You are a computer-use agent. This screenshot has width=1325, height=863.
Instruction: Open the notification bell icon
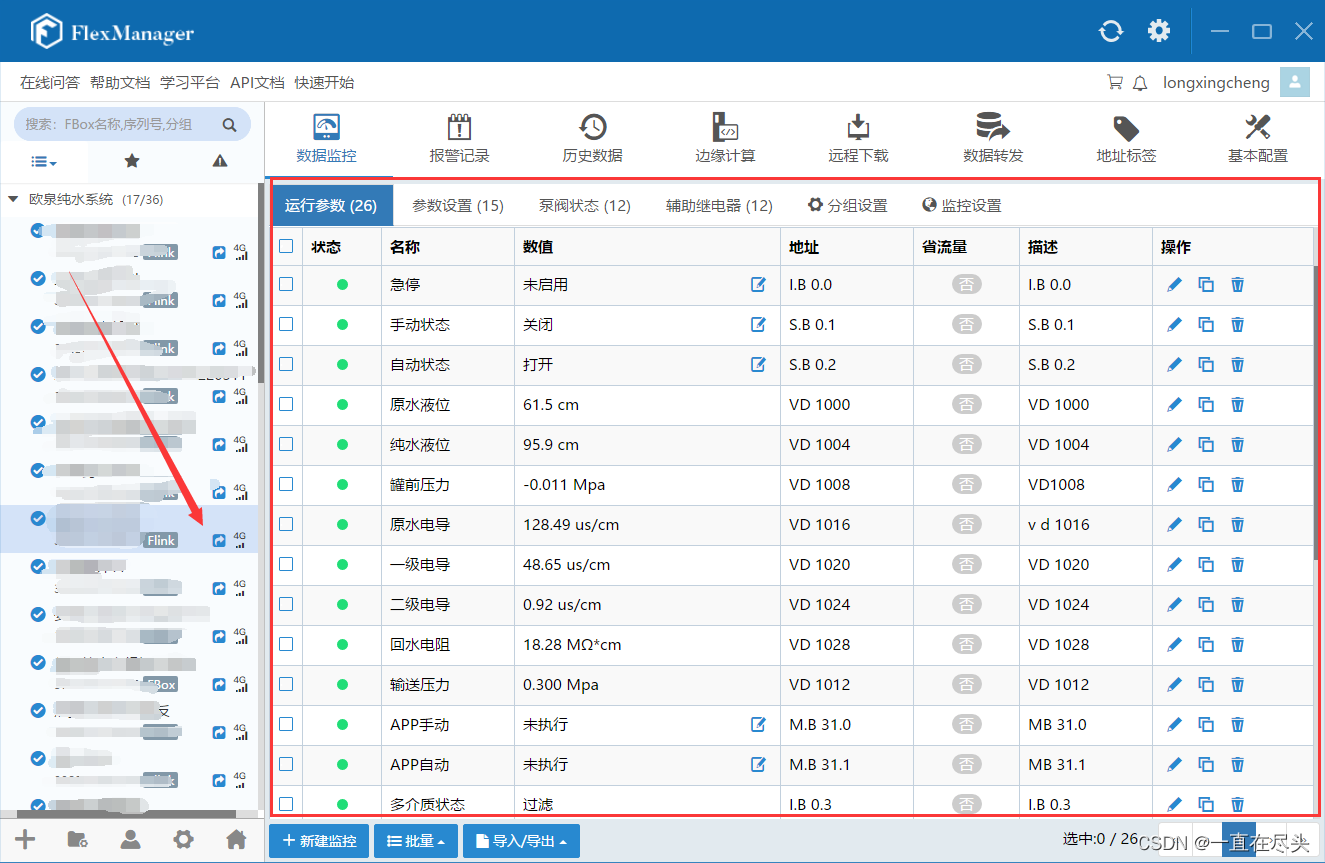click(1140, 83)
